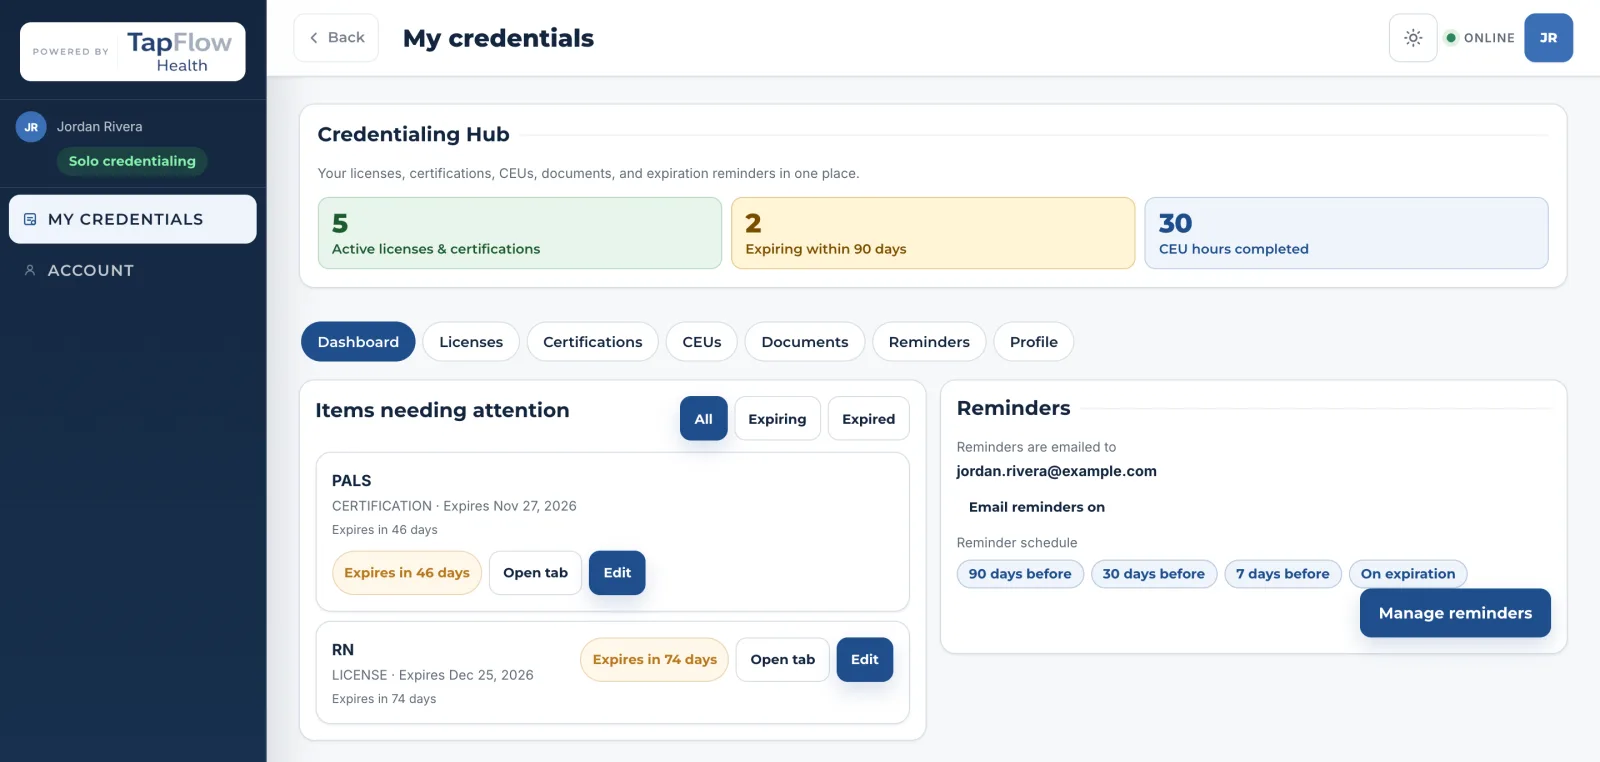Click the Credentialing Hub heading
1600x762 pixels.
point(413,134)
